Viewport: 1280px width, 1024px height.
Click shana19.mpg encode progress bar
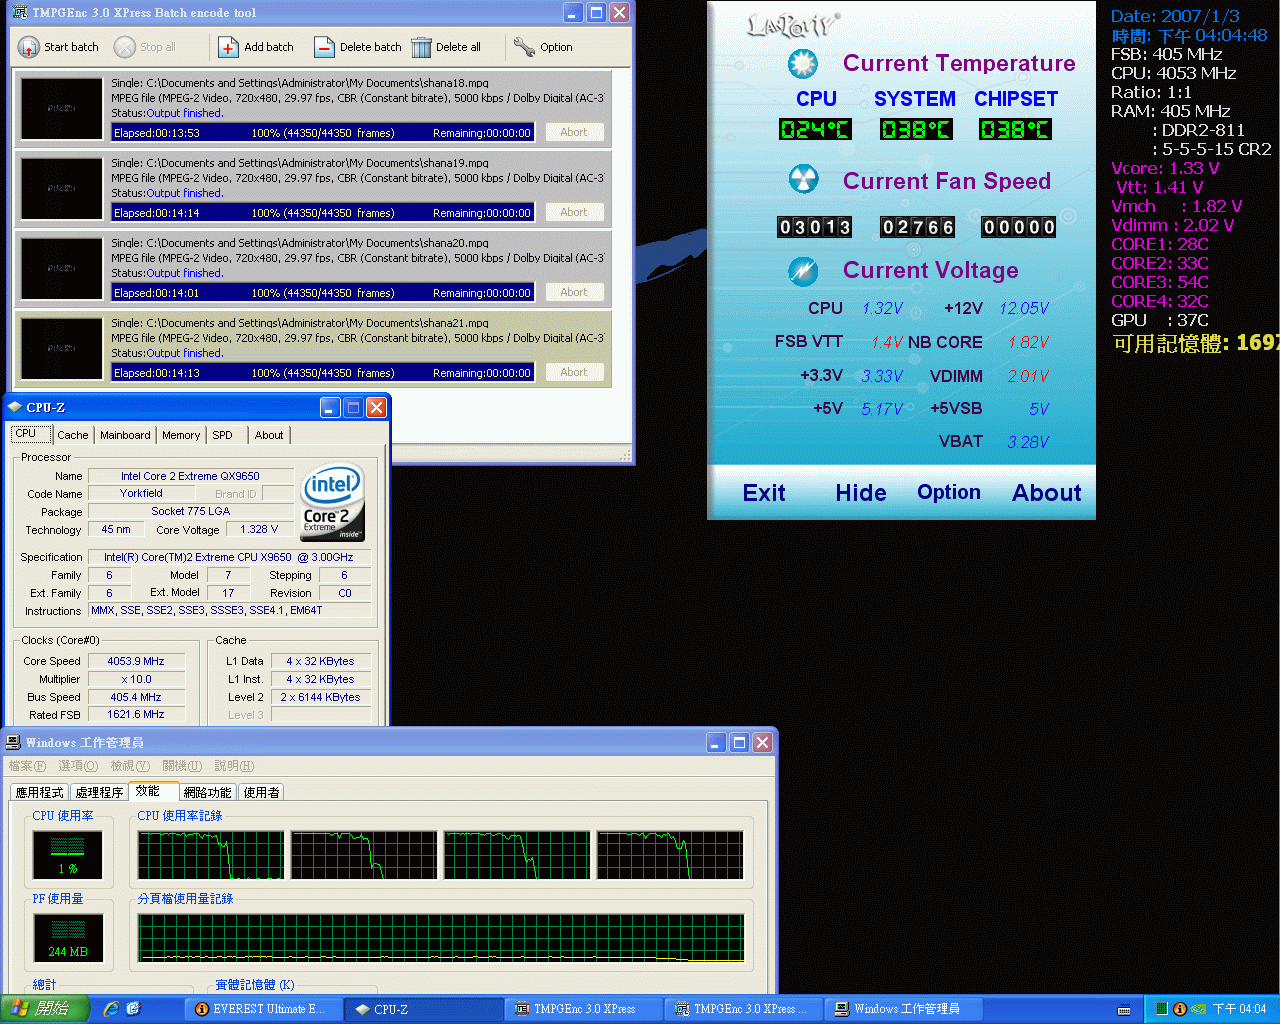coord(323,212)
